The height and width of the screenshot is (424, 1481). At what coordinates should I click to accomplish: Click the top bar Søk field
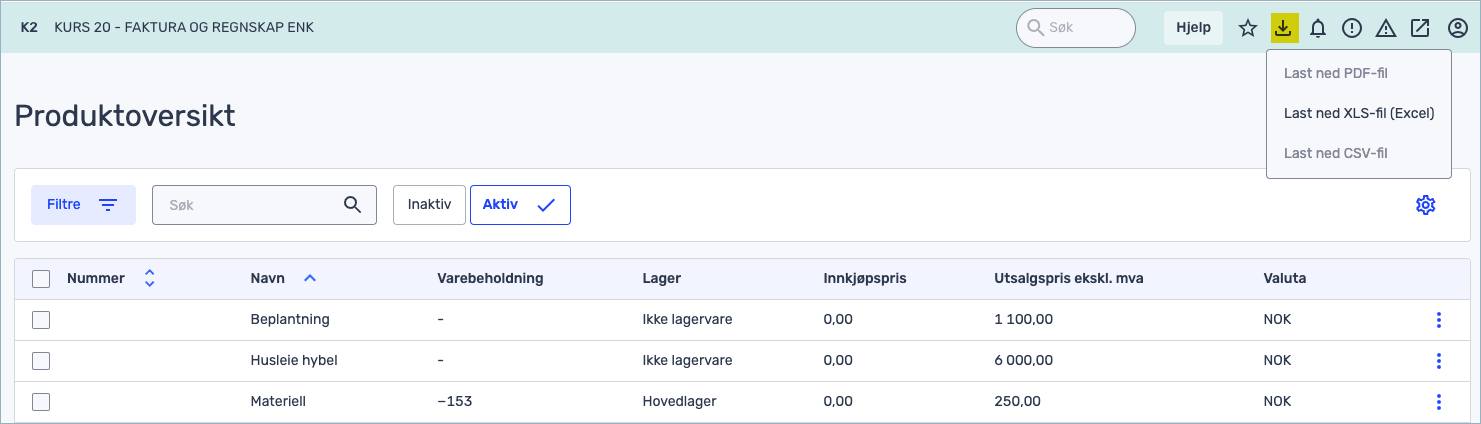(x=1076, y=28)
